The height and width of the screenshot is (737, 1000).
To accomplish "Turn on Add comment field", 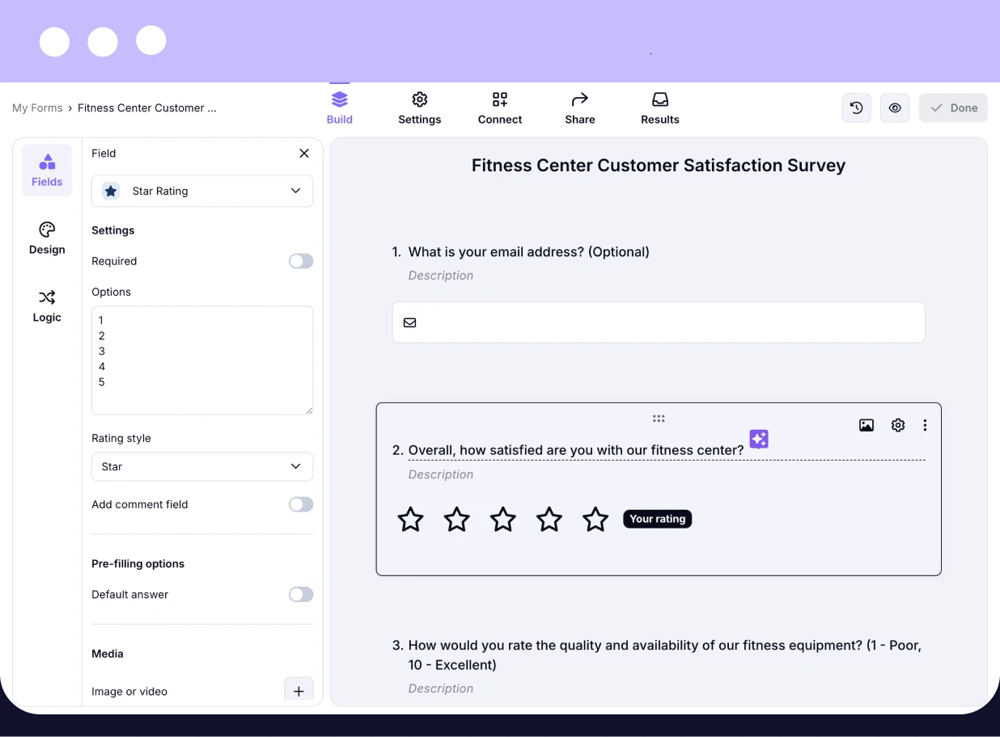I will [300, 504].
